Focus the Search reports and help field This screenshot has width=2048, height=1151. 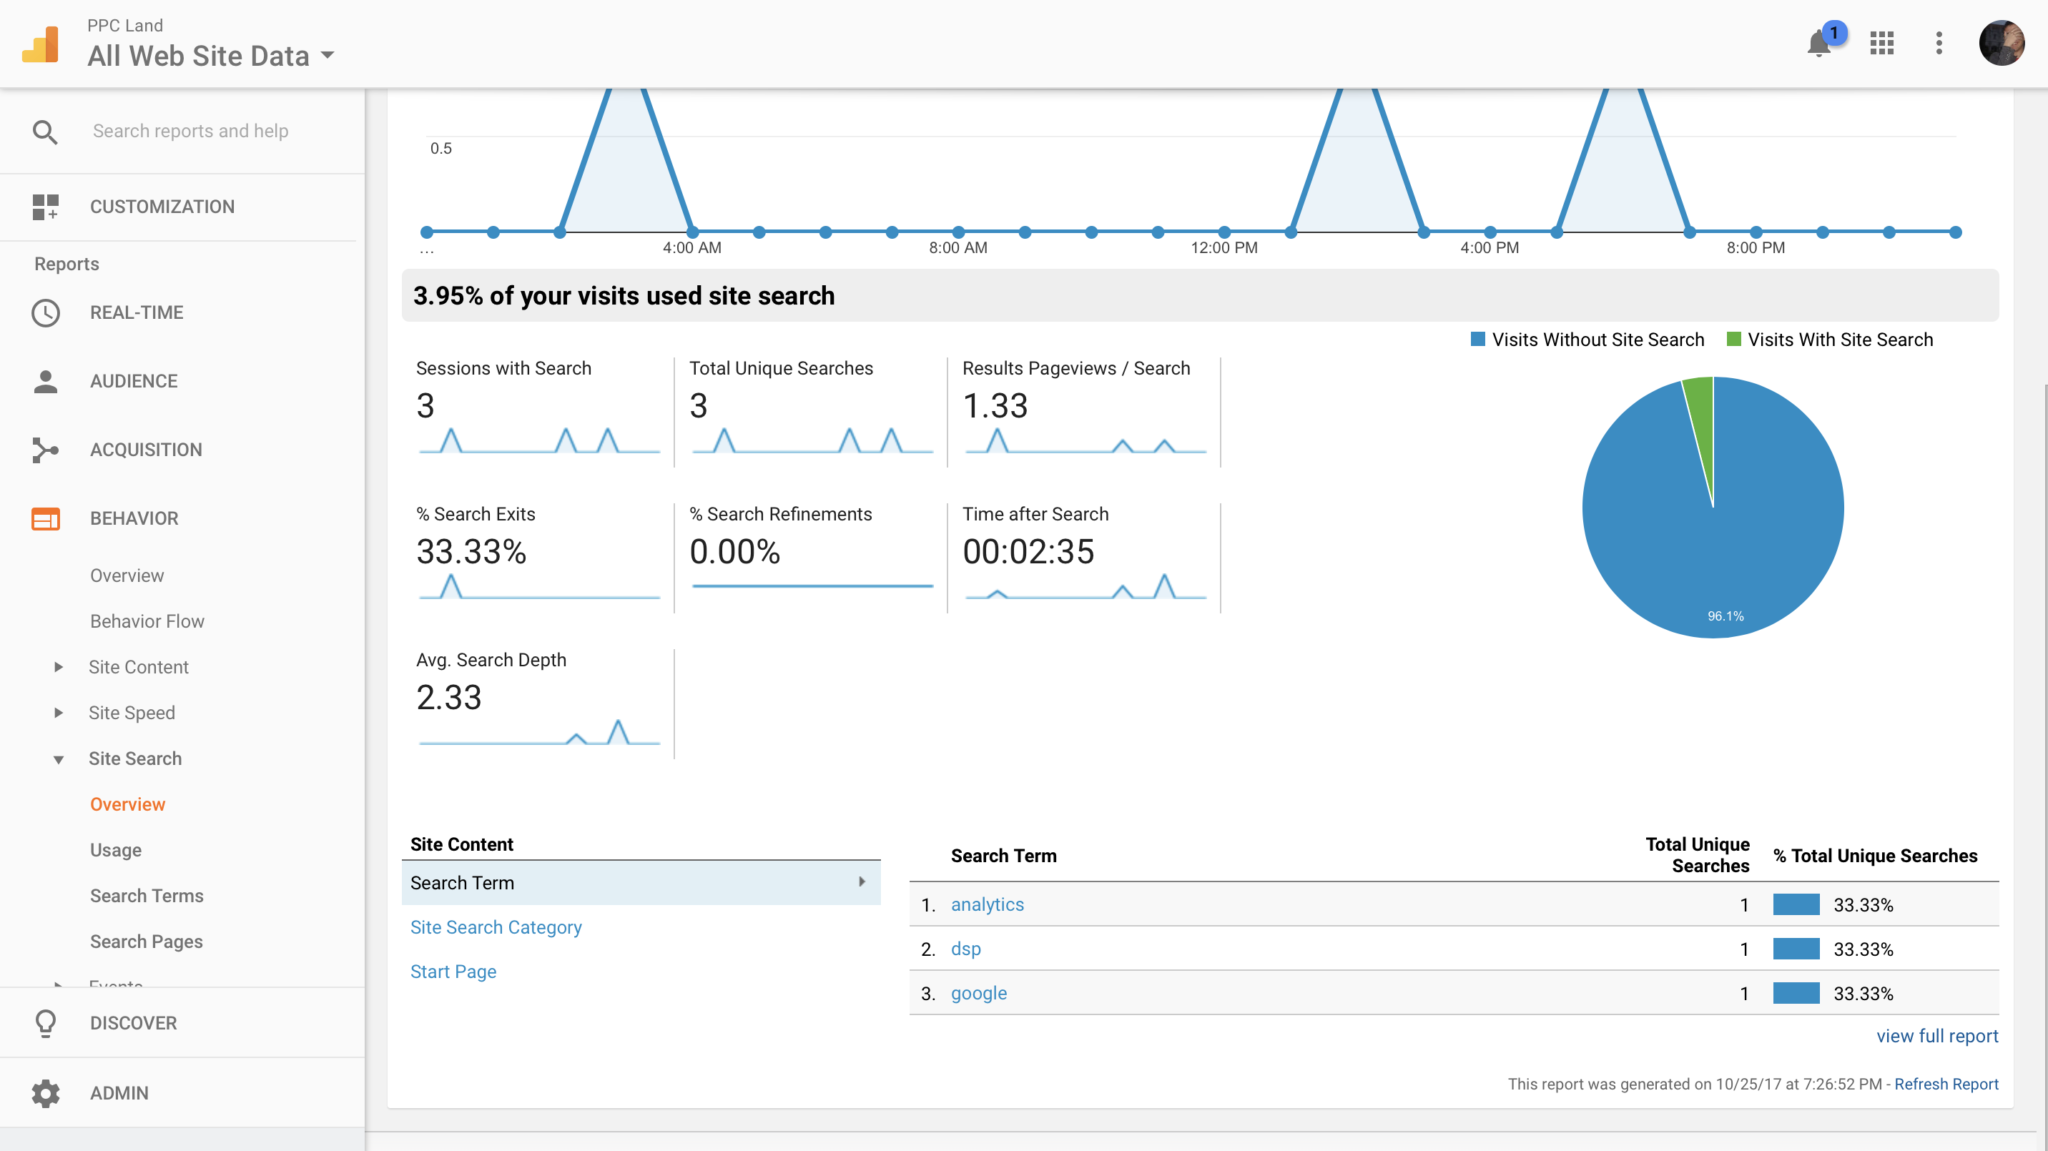click(x=190, y=131)
